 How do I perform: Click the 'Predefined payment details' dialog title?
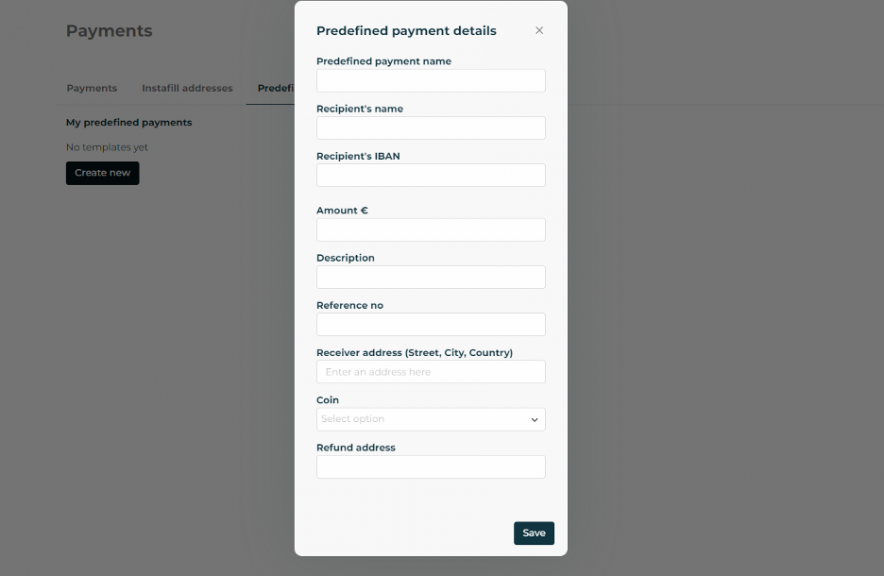tap(406, 31)
